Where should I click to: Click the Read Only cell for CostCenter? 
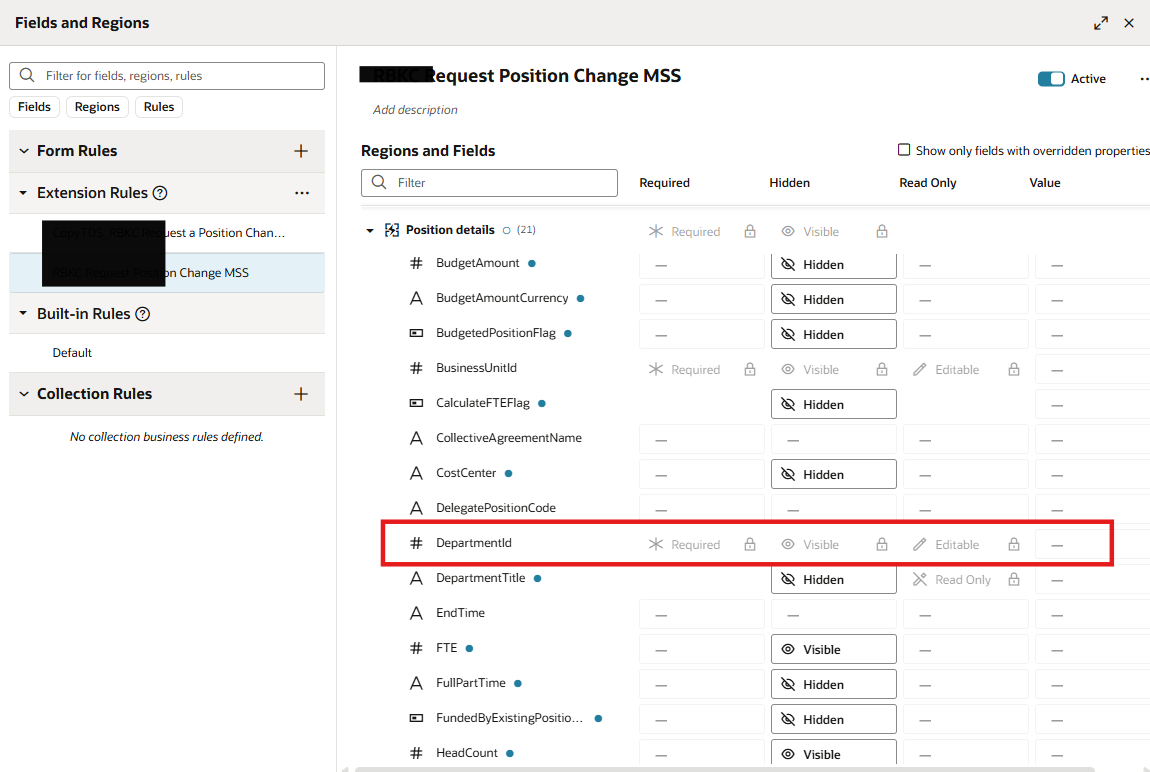[965, 474]
